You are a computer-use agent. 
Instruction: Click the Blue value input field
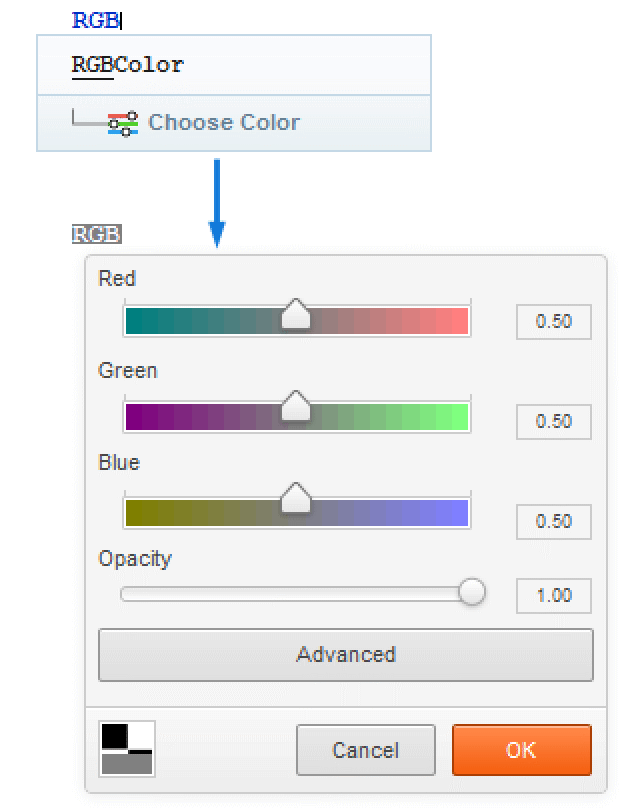click(553, 521)
